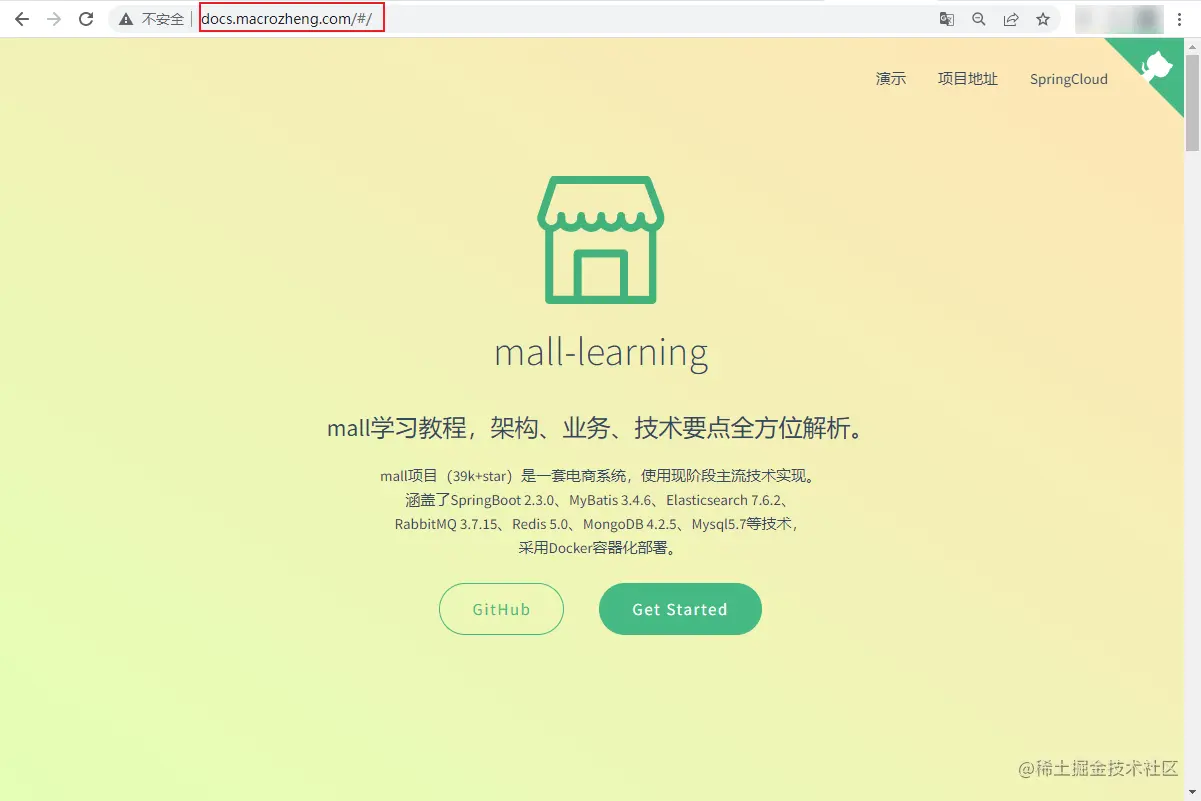Click the Get Started button
The height and width of the screenshot is (801, 1201).
click(680, 609)
